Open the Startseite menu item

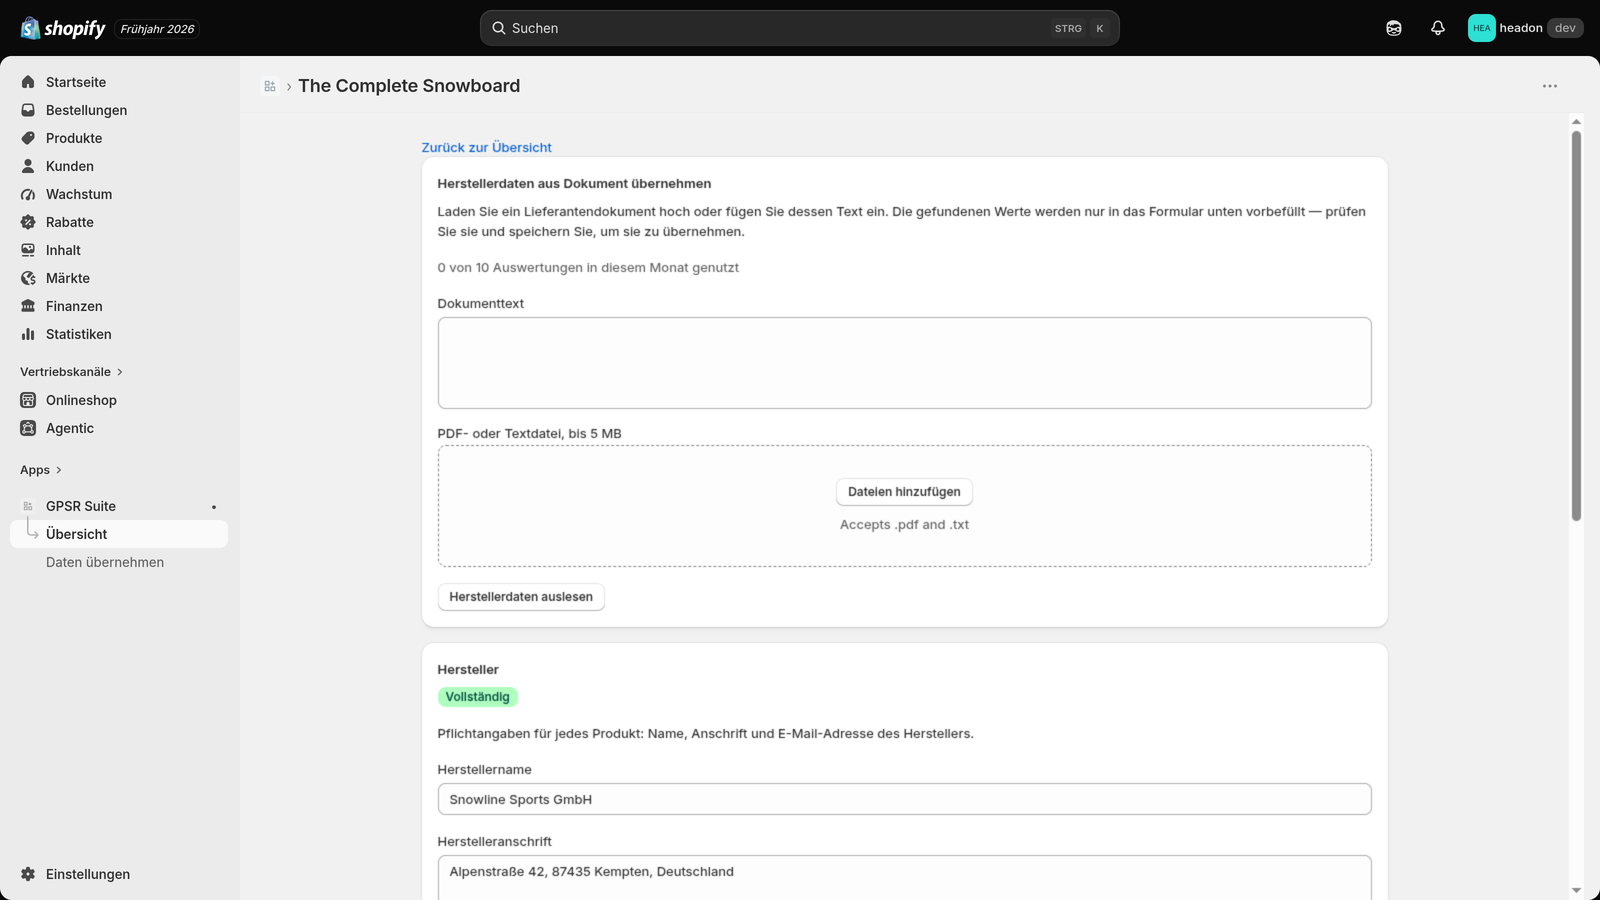click(119, 82)
